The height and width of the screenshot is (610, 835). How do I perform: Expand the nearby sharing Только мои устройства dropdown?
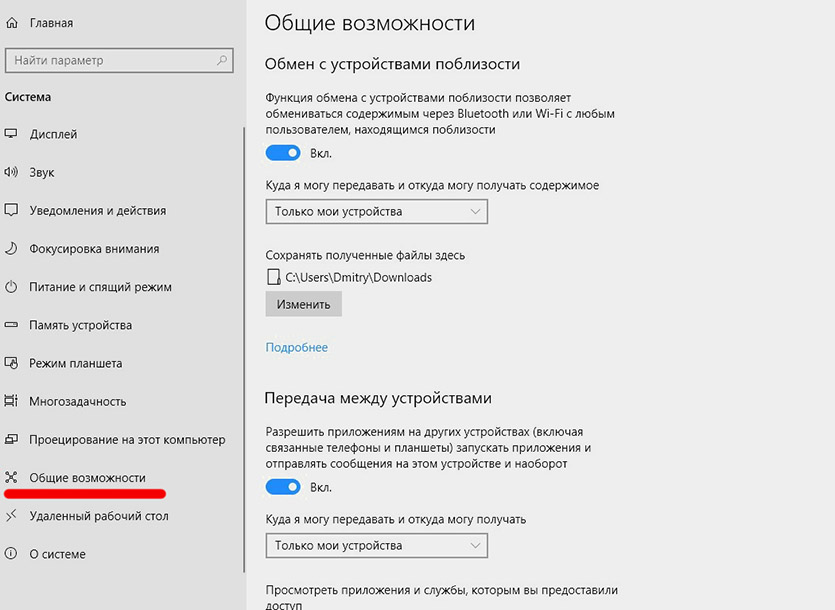376,212
